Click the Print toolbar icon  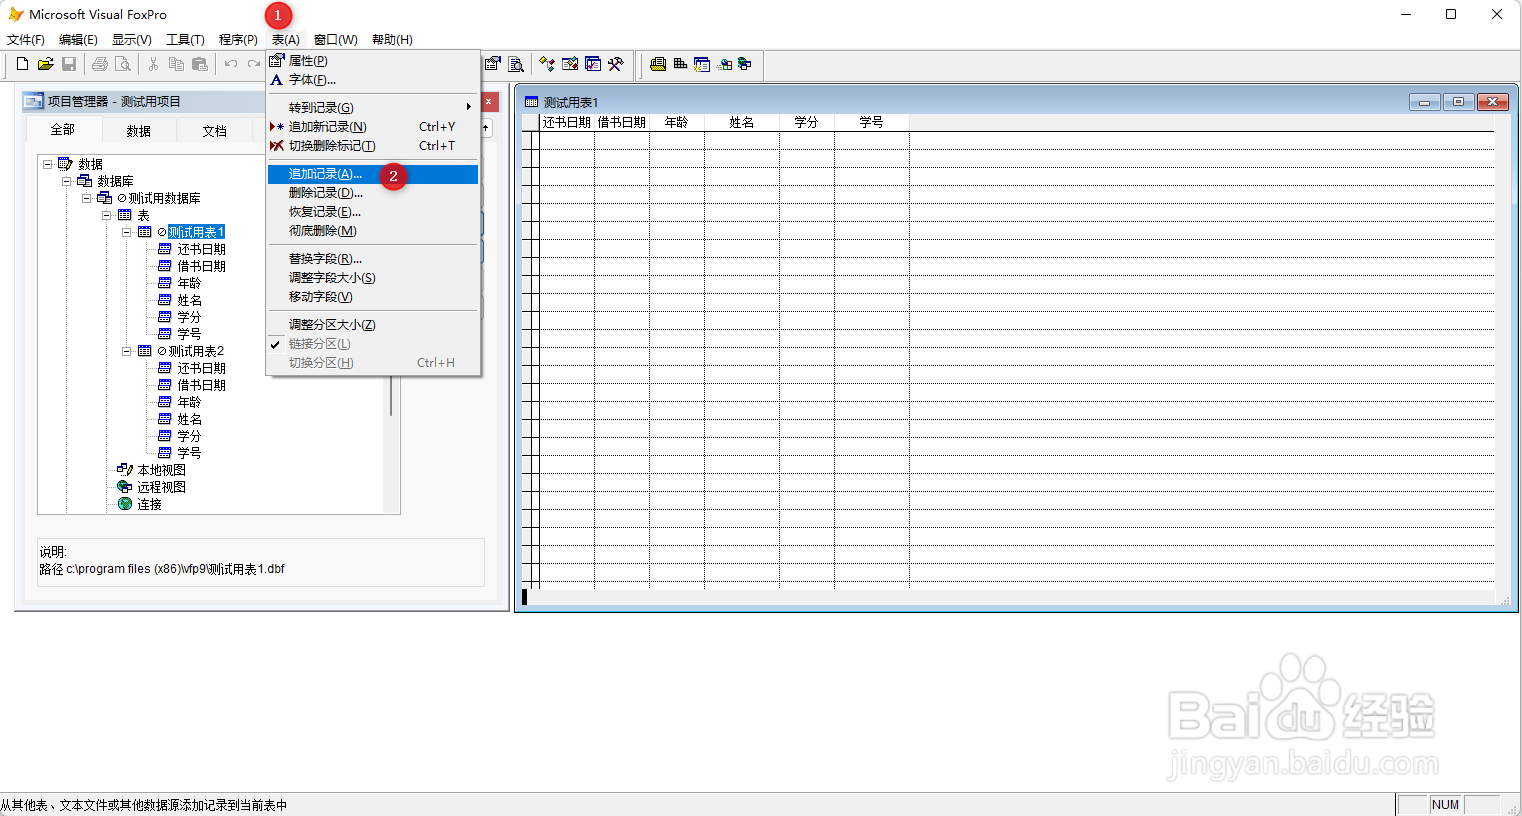(x=100, y=64)
